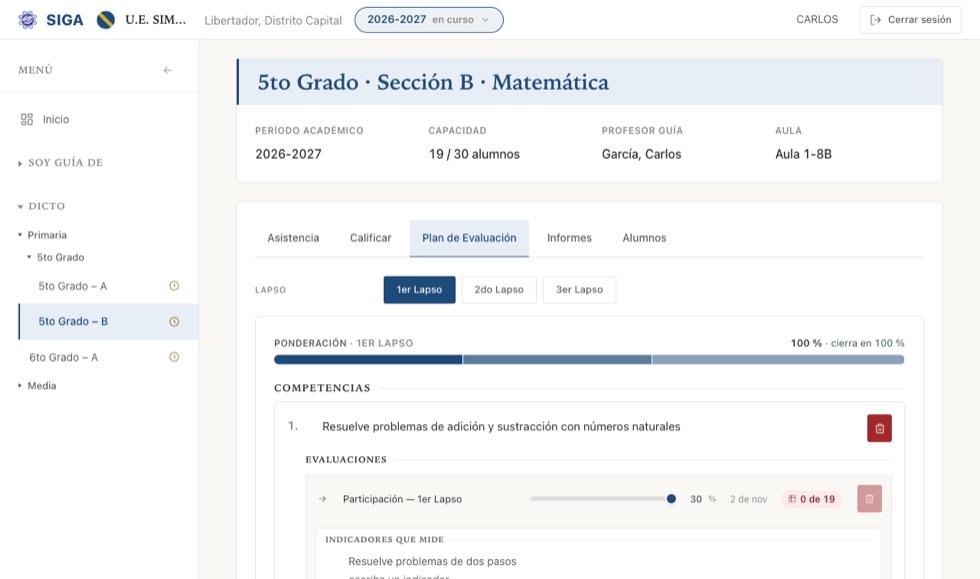Select the 1er Lapso toggle
The image size is (980, 579).
pyautogui.click(x=419, y=290)
